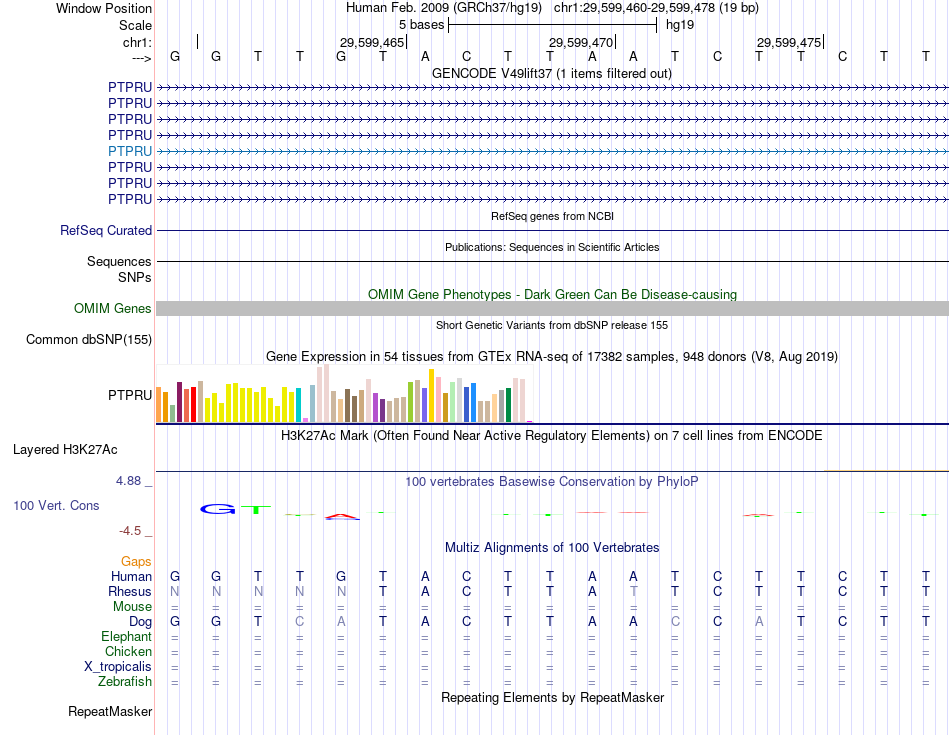Image resolution: width=950 pixels, height=735 pixels.
Task: Open the 100 Vert. Cons label
Action: [x=56, y=505]
